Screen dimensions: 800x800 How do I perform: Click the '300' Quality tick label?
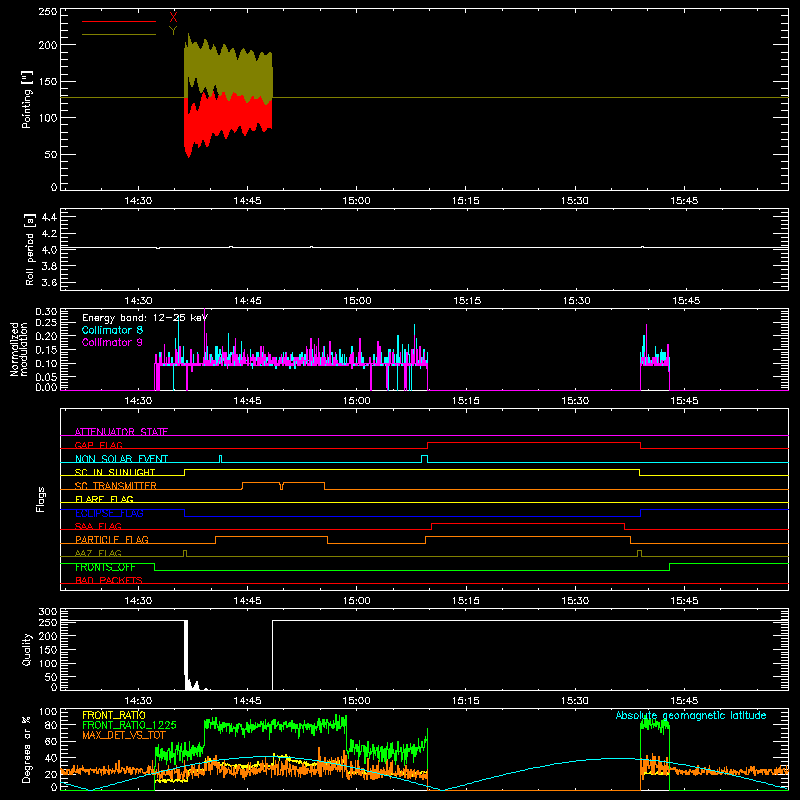(48, 612)
